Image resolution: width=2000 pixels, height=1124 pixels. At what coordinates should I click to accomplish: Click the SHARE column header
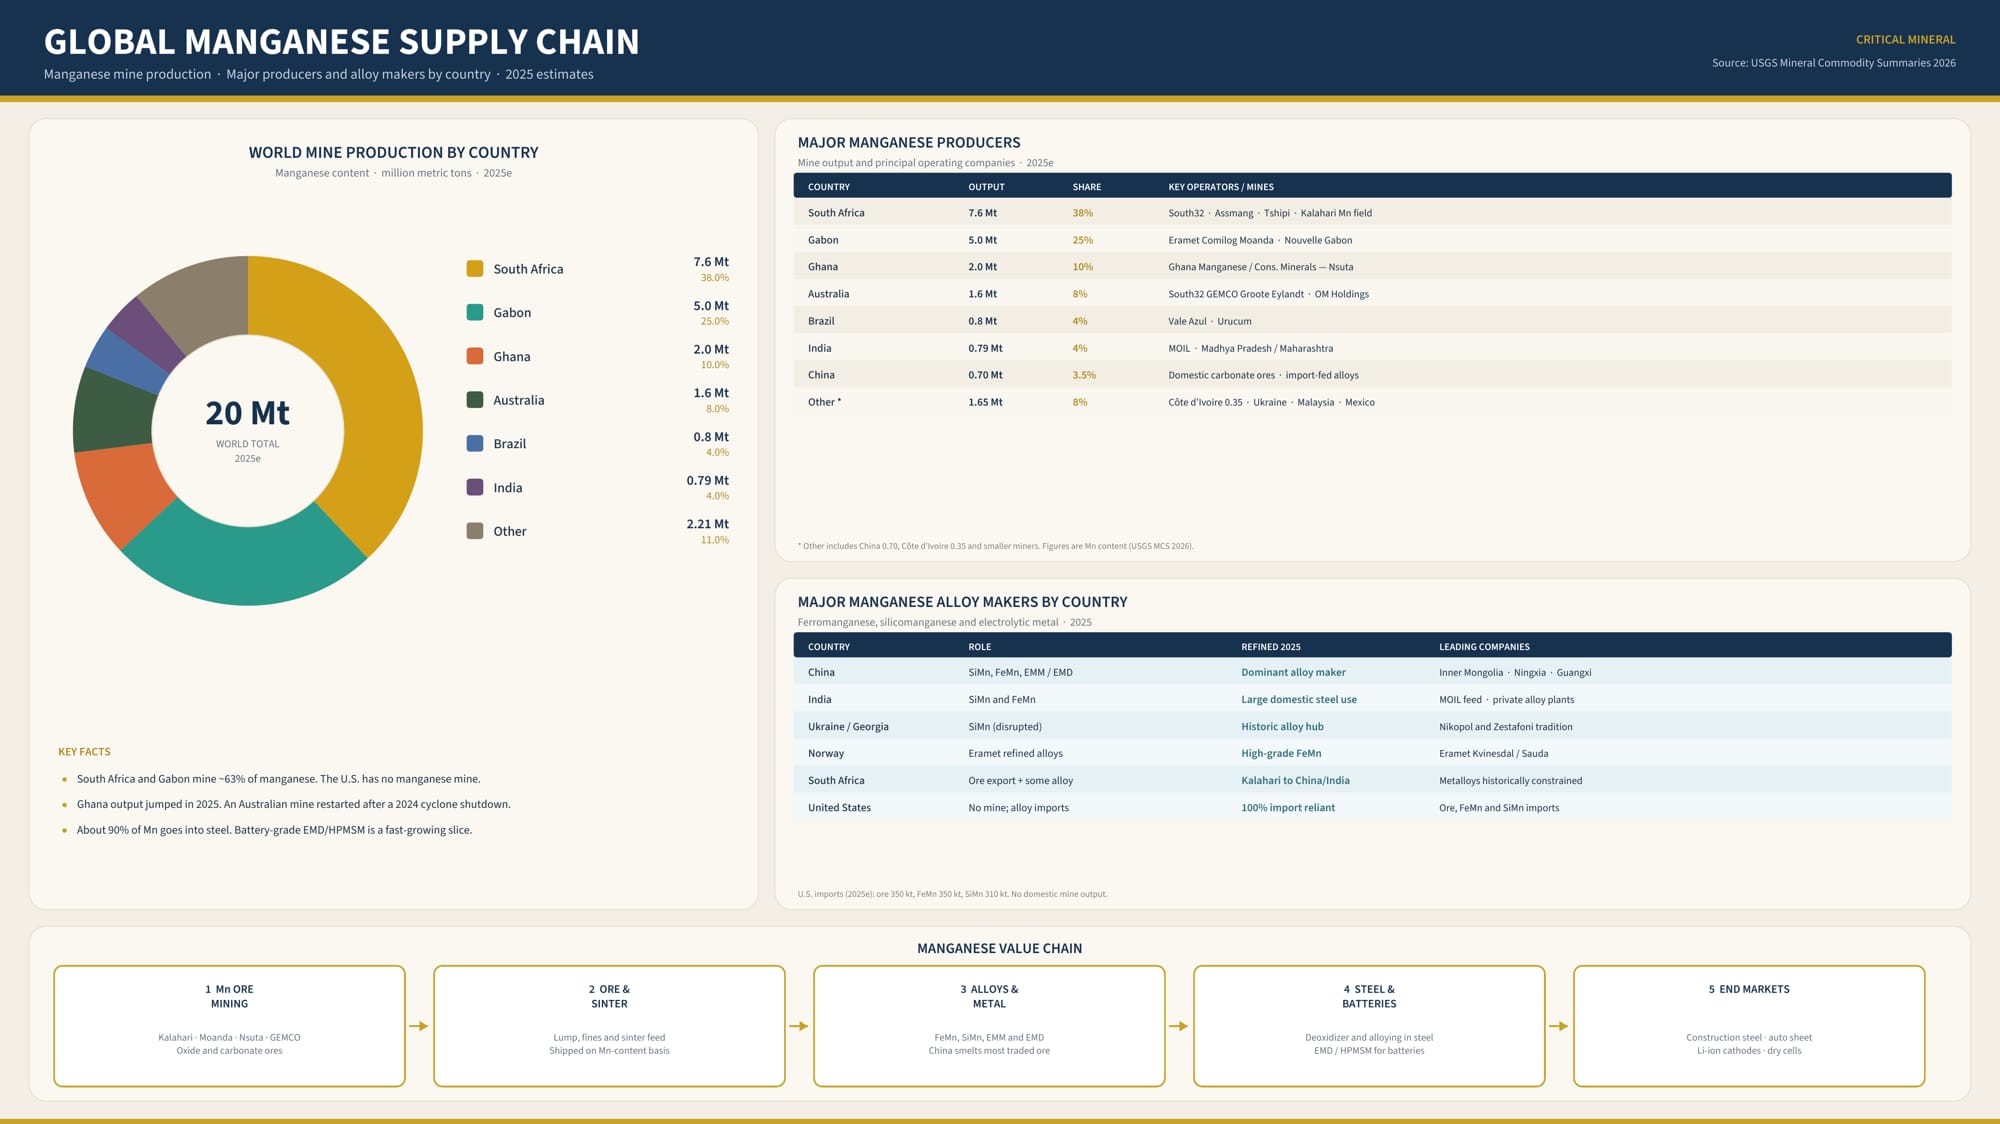(1086, 187)
